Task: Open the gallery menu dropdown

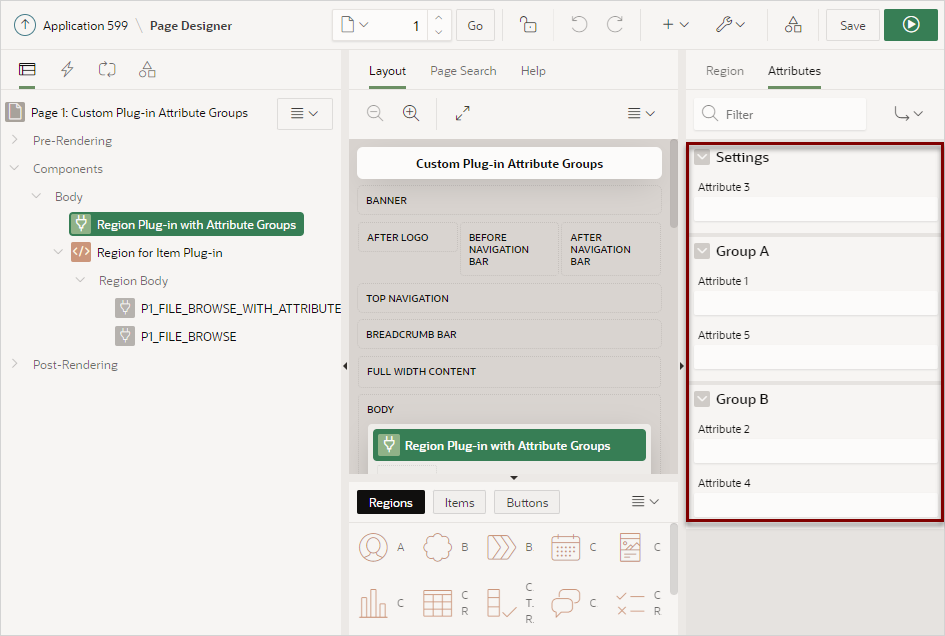Action: (x=645, y=502)
